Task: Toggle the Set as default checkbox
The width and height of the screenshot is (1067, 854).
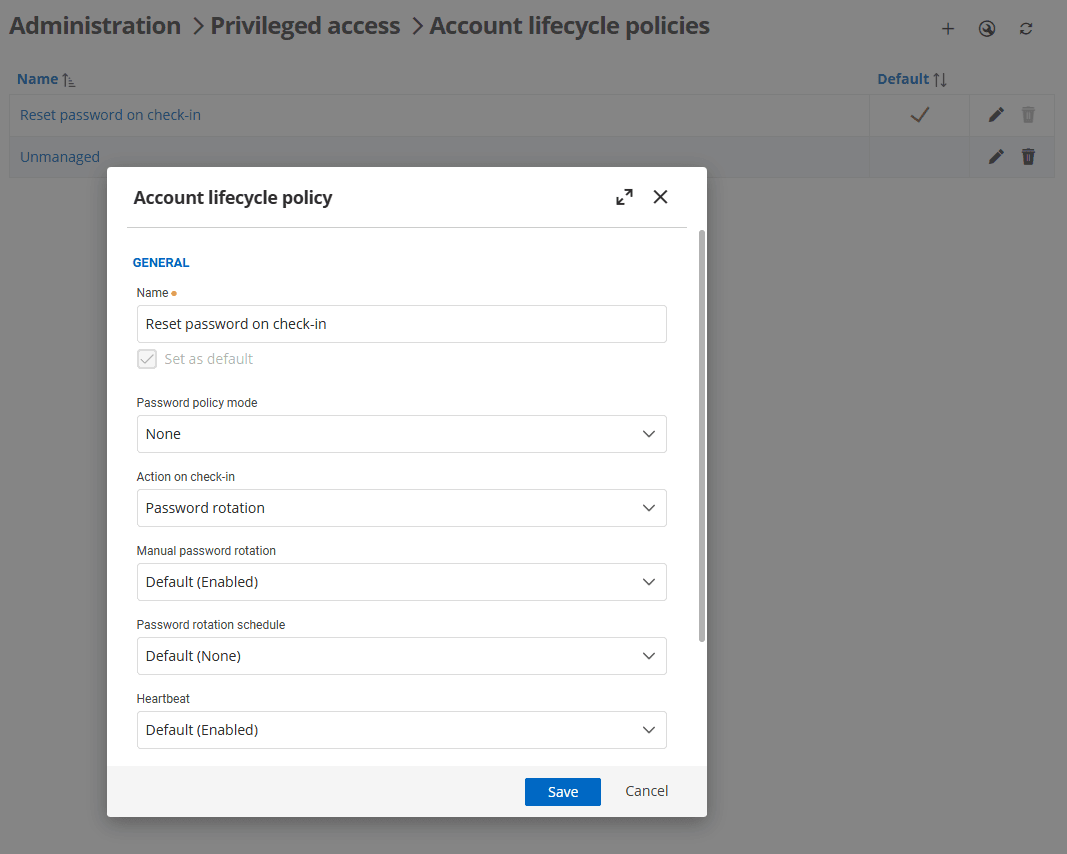Action: tap(147, 358)
